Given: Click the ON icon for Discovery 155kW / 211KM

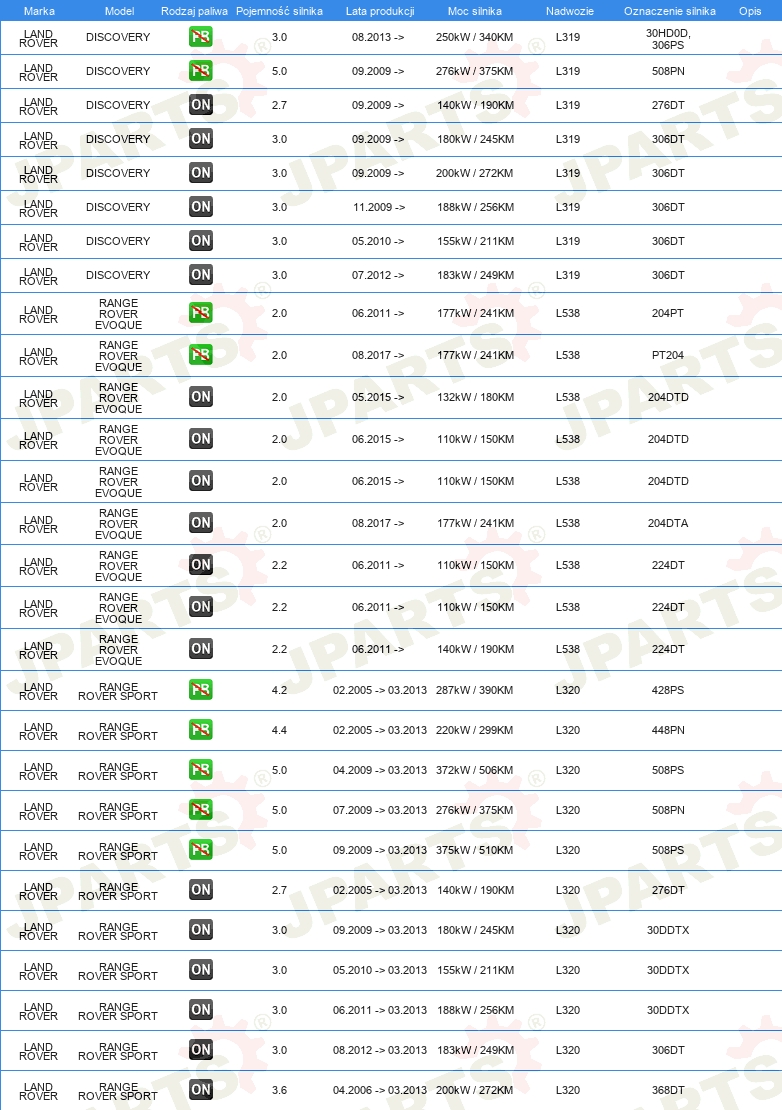Looking at the screenshot, I should pos(201,241).
